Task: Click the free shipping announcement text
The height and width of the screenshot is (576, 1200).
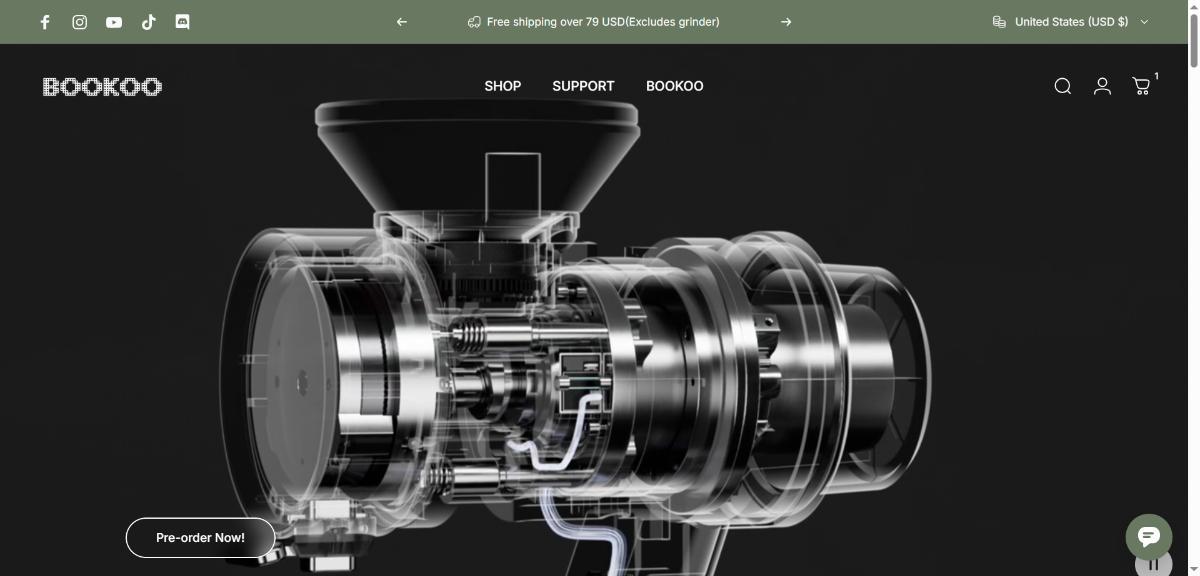Action: click(602, 22)
